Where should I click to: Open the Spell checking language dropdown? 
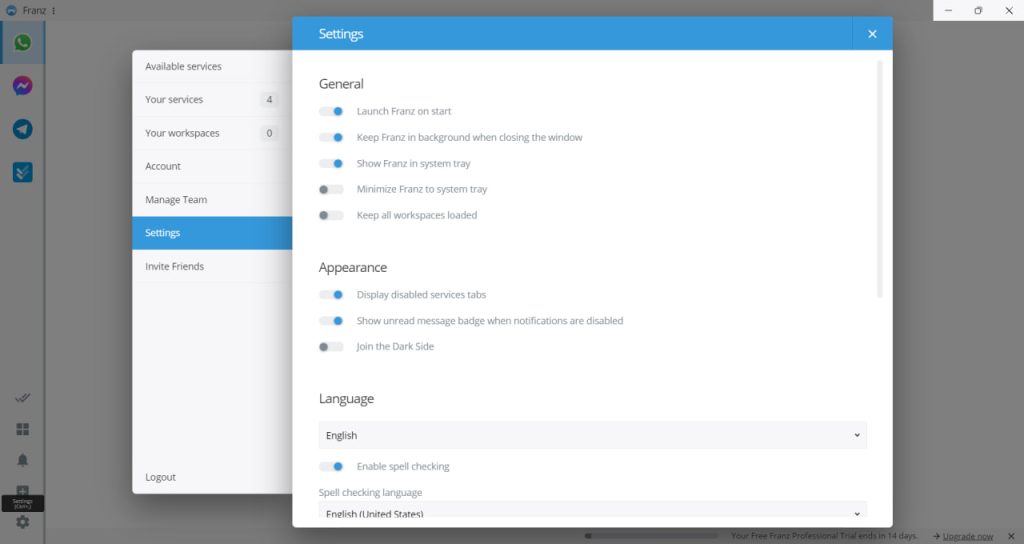tap(592, 512)
